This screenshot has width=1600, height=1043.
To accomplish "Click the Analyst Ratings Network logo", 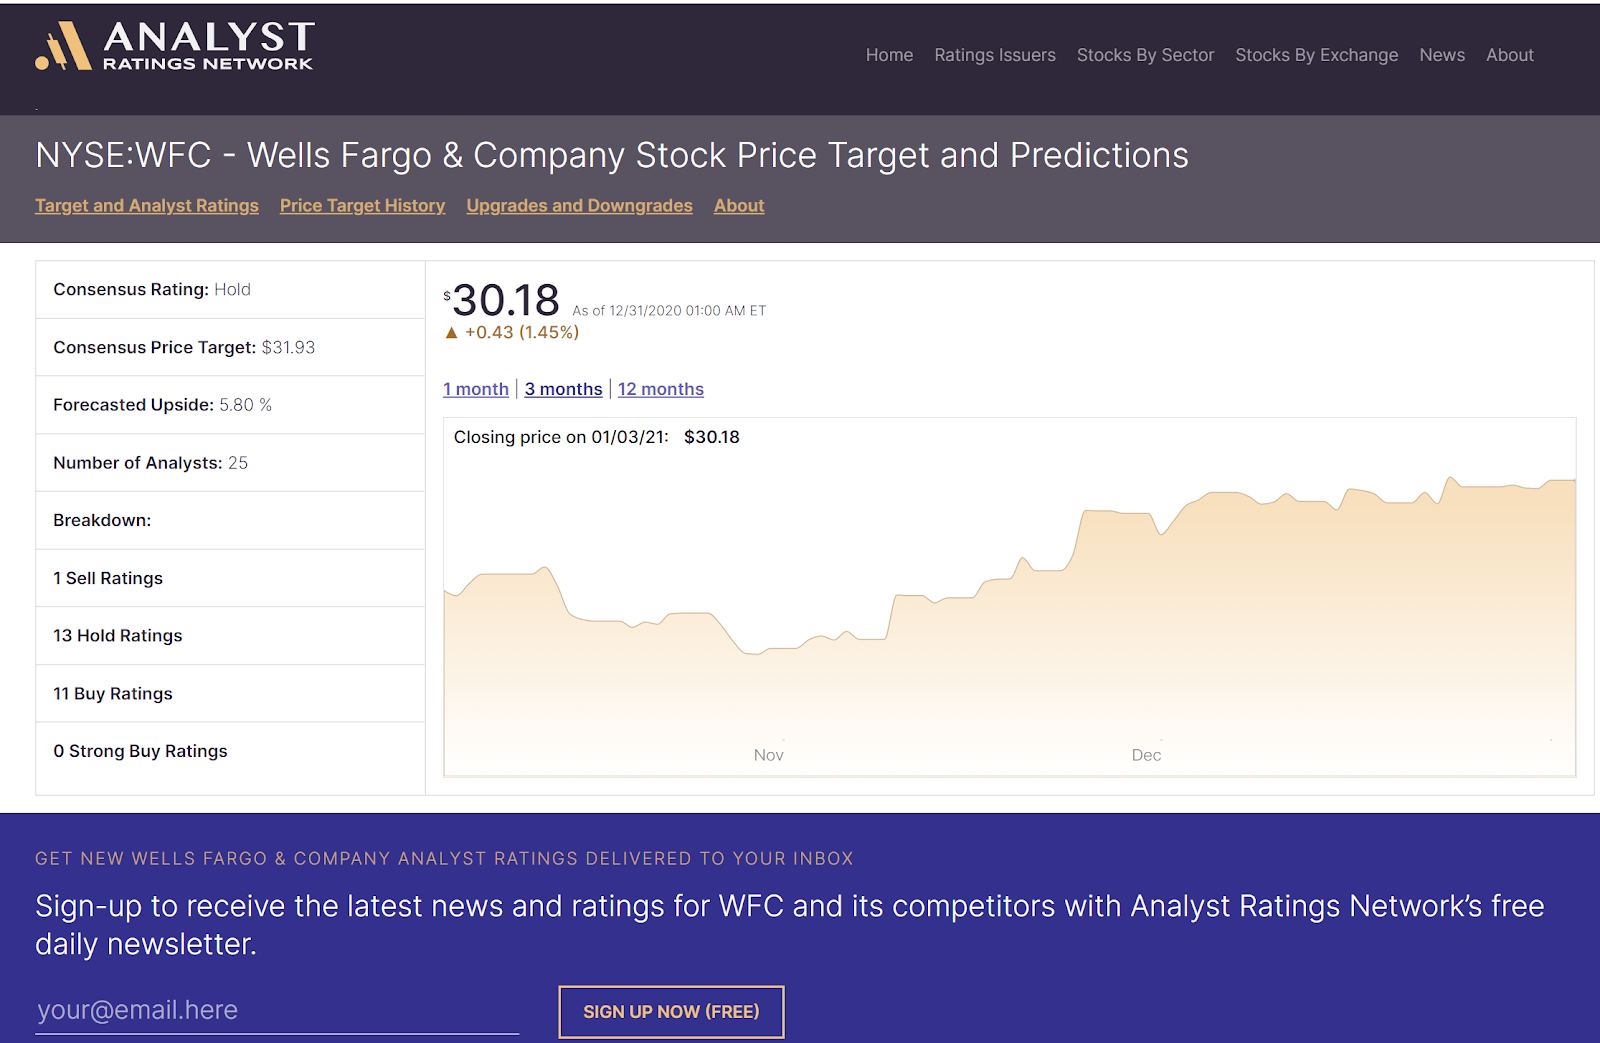I will pyautogui.click(x=175, y=47).
